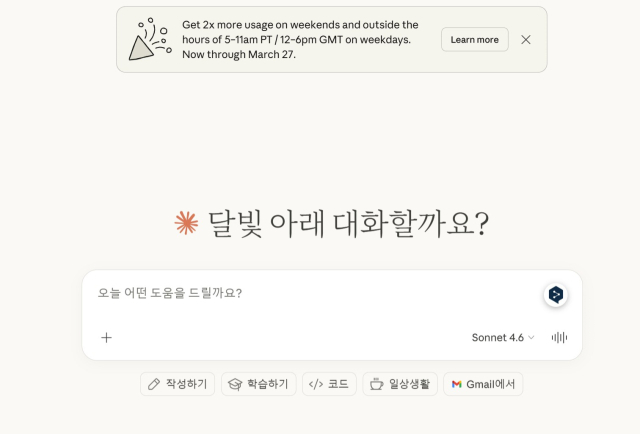
Task: Start voice mode with the waveform icon
Action: tap(559, 338)
